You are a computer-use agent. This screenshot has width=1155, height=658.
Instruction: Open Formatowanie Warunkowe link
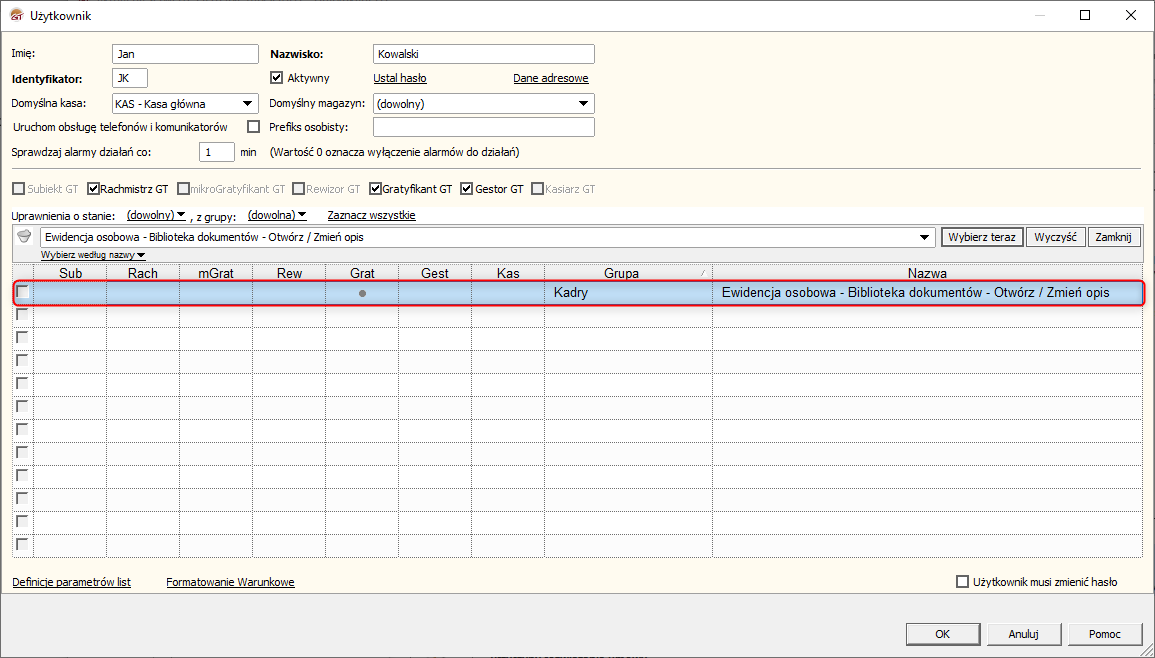(x=231, y=582)
